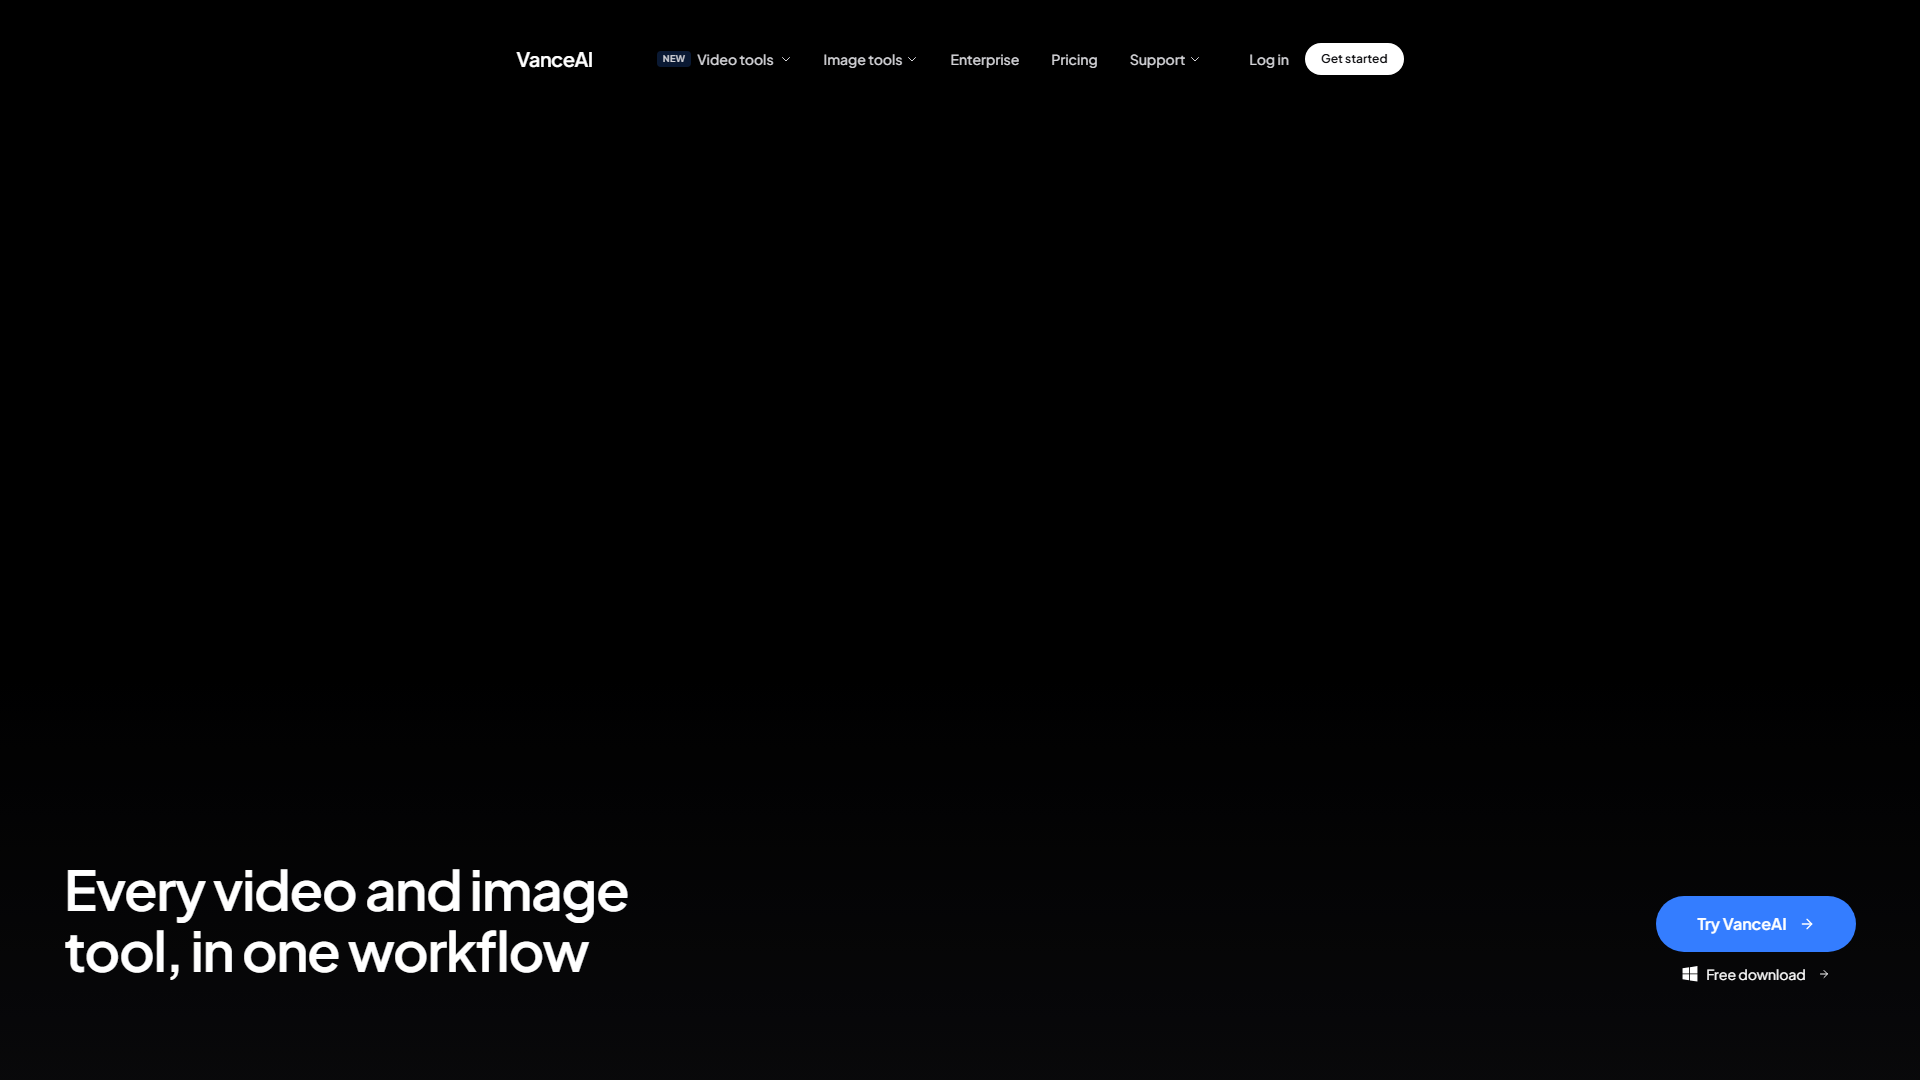Click the headline 'Every video and image'
Screen dimensions: 1920x1080
[x=346, y=891]
